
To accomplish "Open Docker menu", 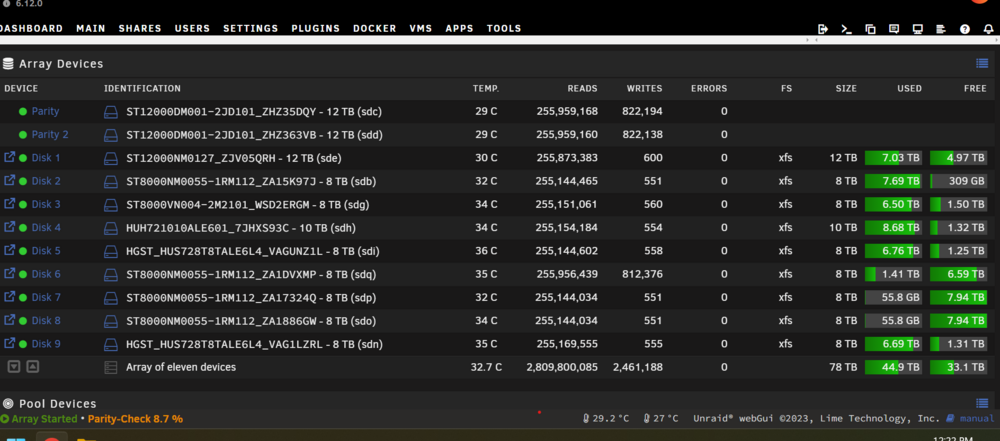I will pos(374,29).
